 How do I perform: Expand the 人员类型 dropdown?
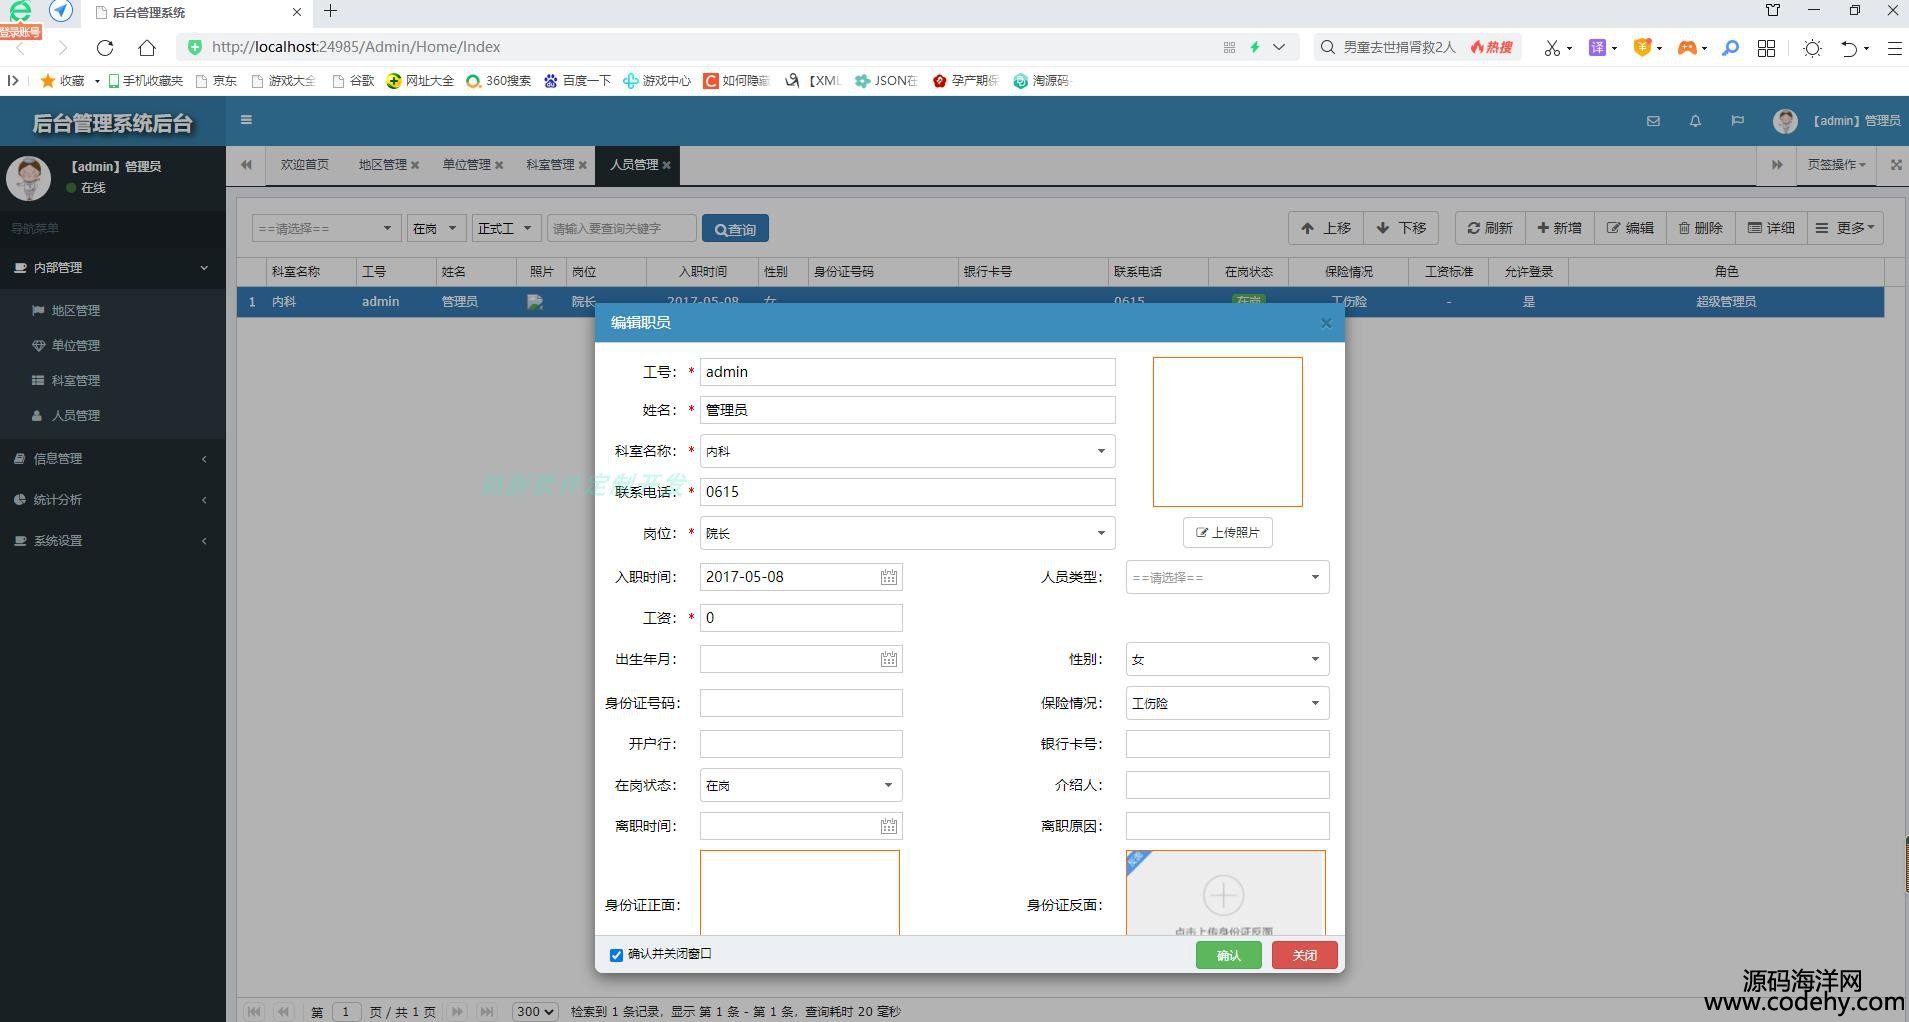[x=1314, y=577]
